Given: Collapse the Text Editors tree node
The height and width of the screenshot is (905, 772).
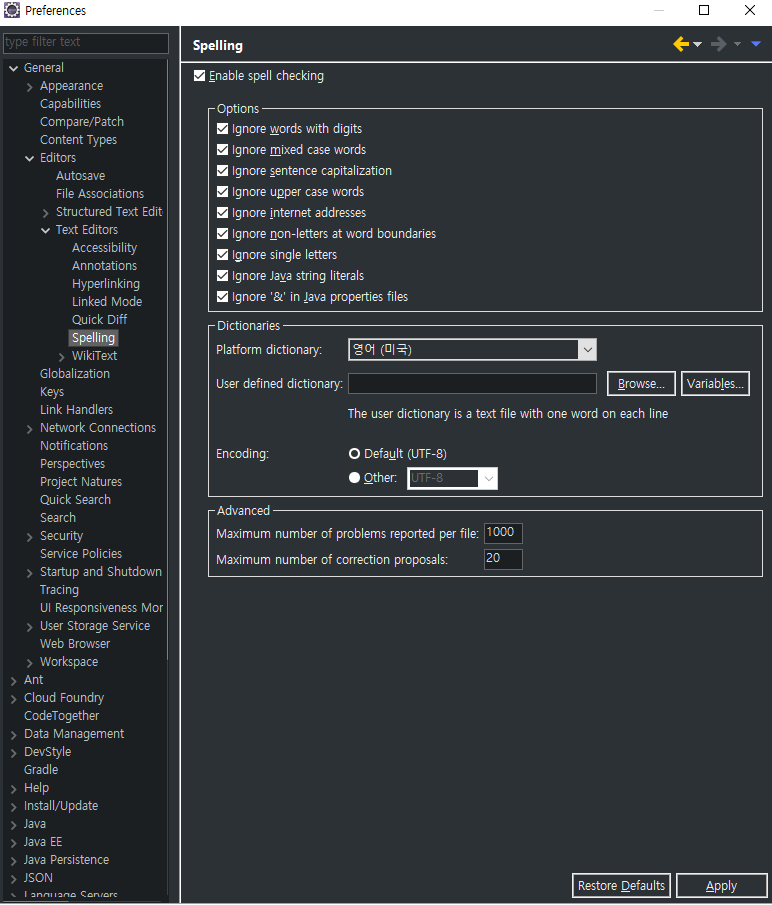Looking at the screenshot, I should pyautogui.click(x=46, y=230).
